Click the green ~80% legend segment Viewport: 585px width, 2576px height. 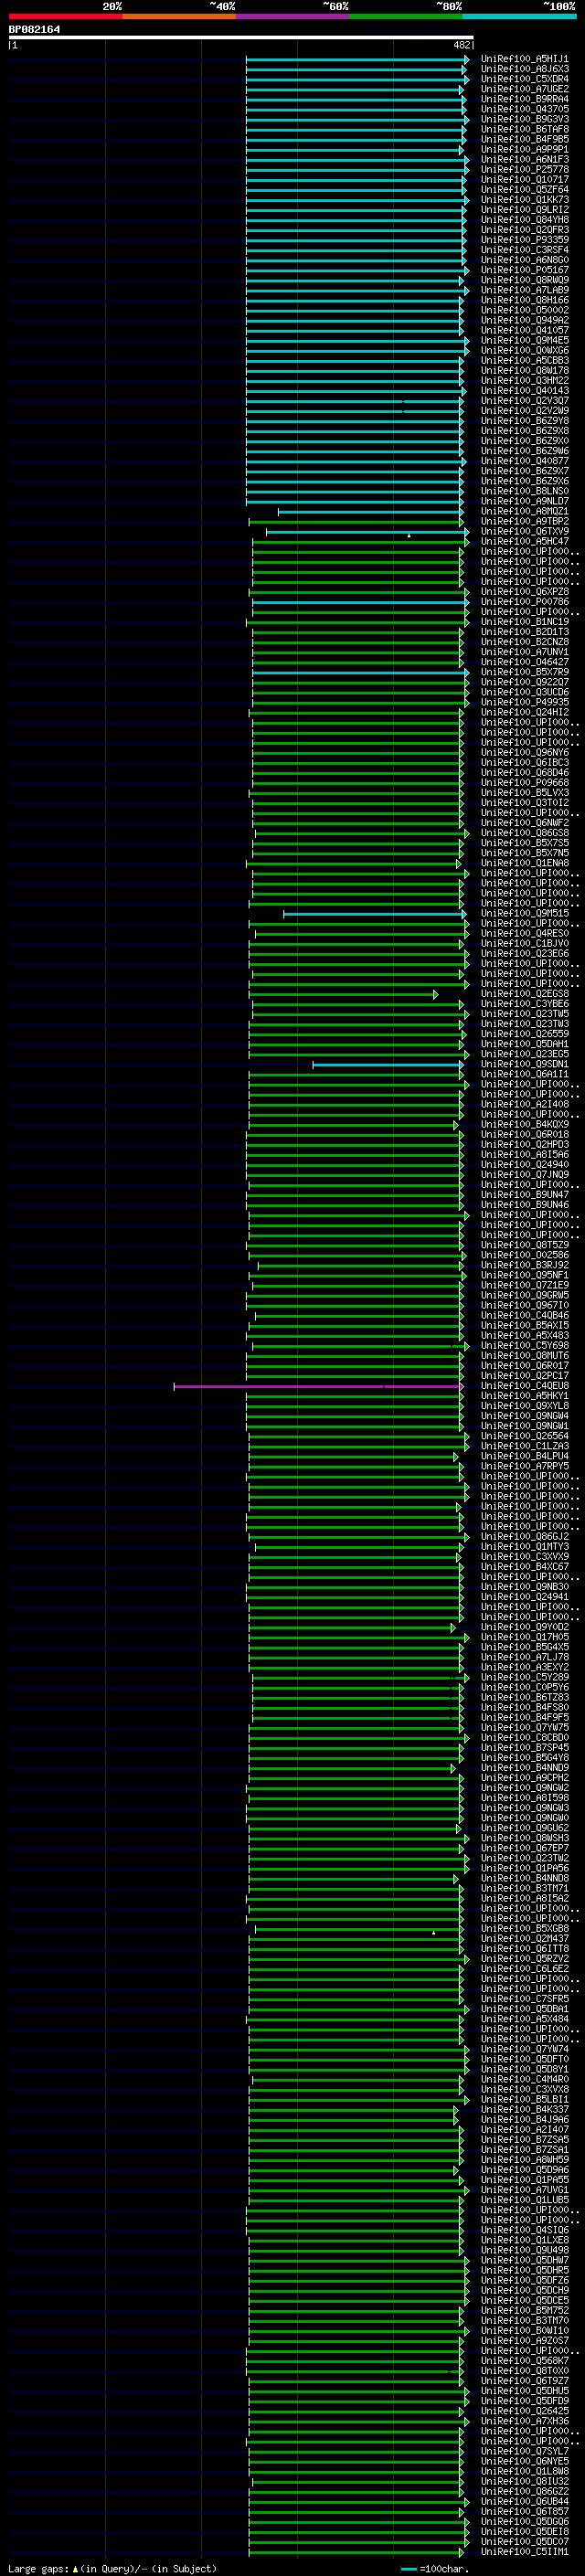click(x=406, y=16)
